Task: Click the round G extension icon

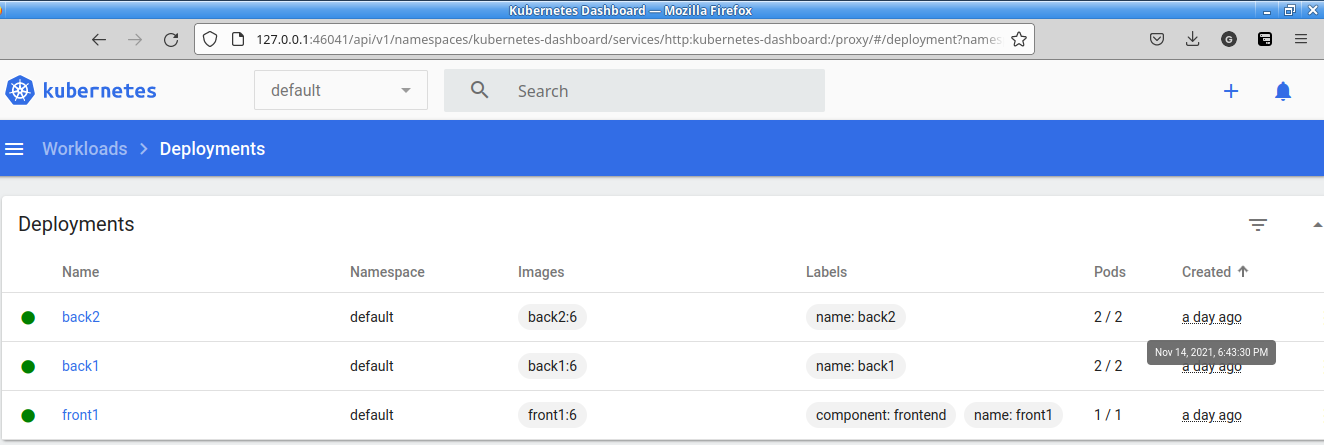Action: click(x=1228, y=40)
